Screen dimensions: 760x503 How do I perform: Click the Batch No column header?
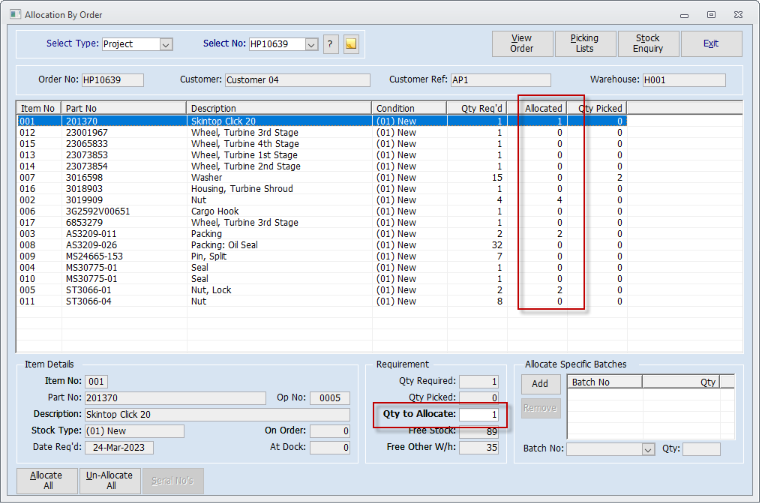[604, 382]
